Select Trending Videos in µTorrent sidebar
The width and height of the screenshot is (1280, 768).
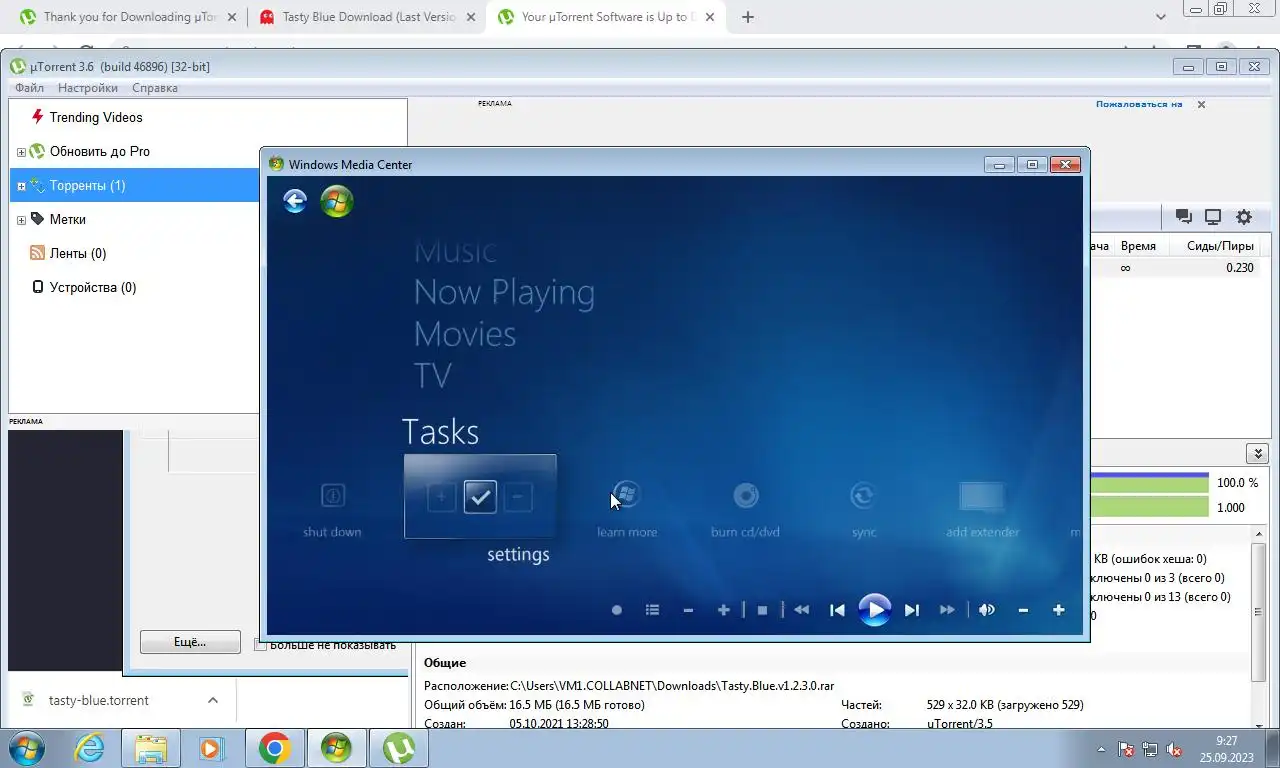(96, 117)
